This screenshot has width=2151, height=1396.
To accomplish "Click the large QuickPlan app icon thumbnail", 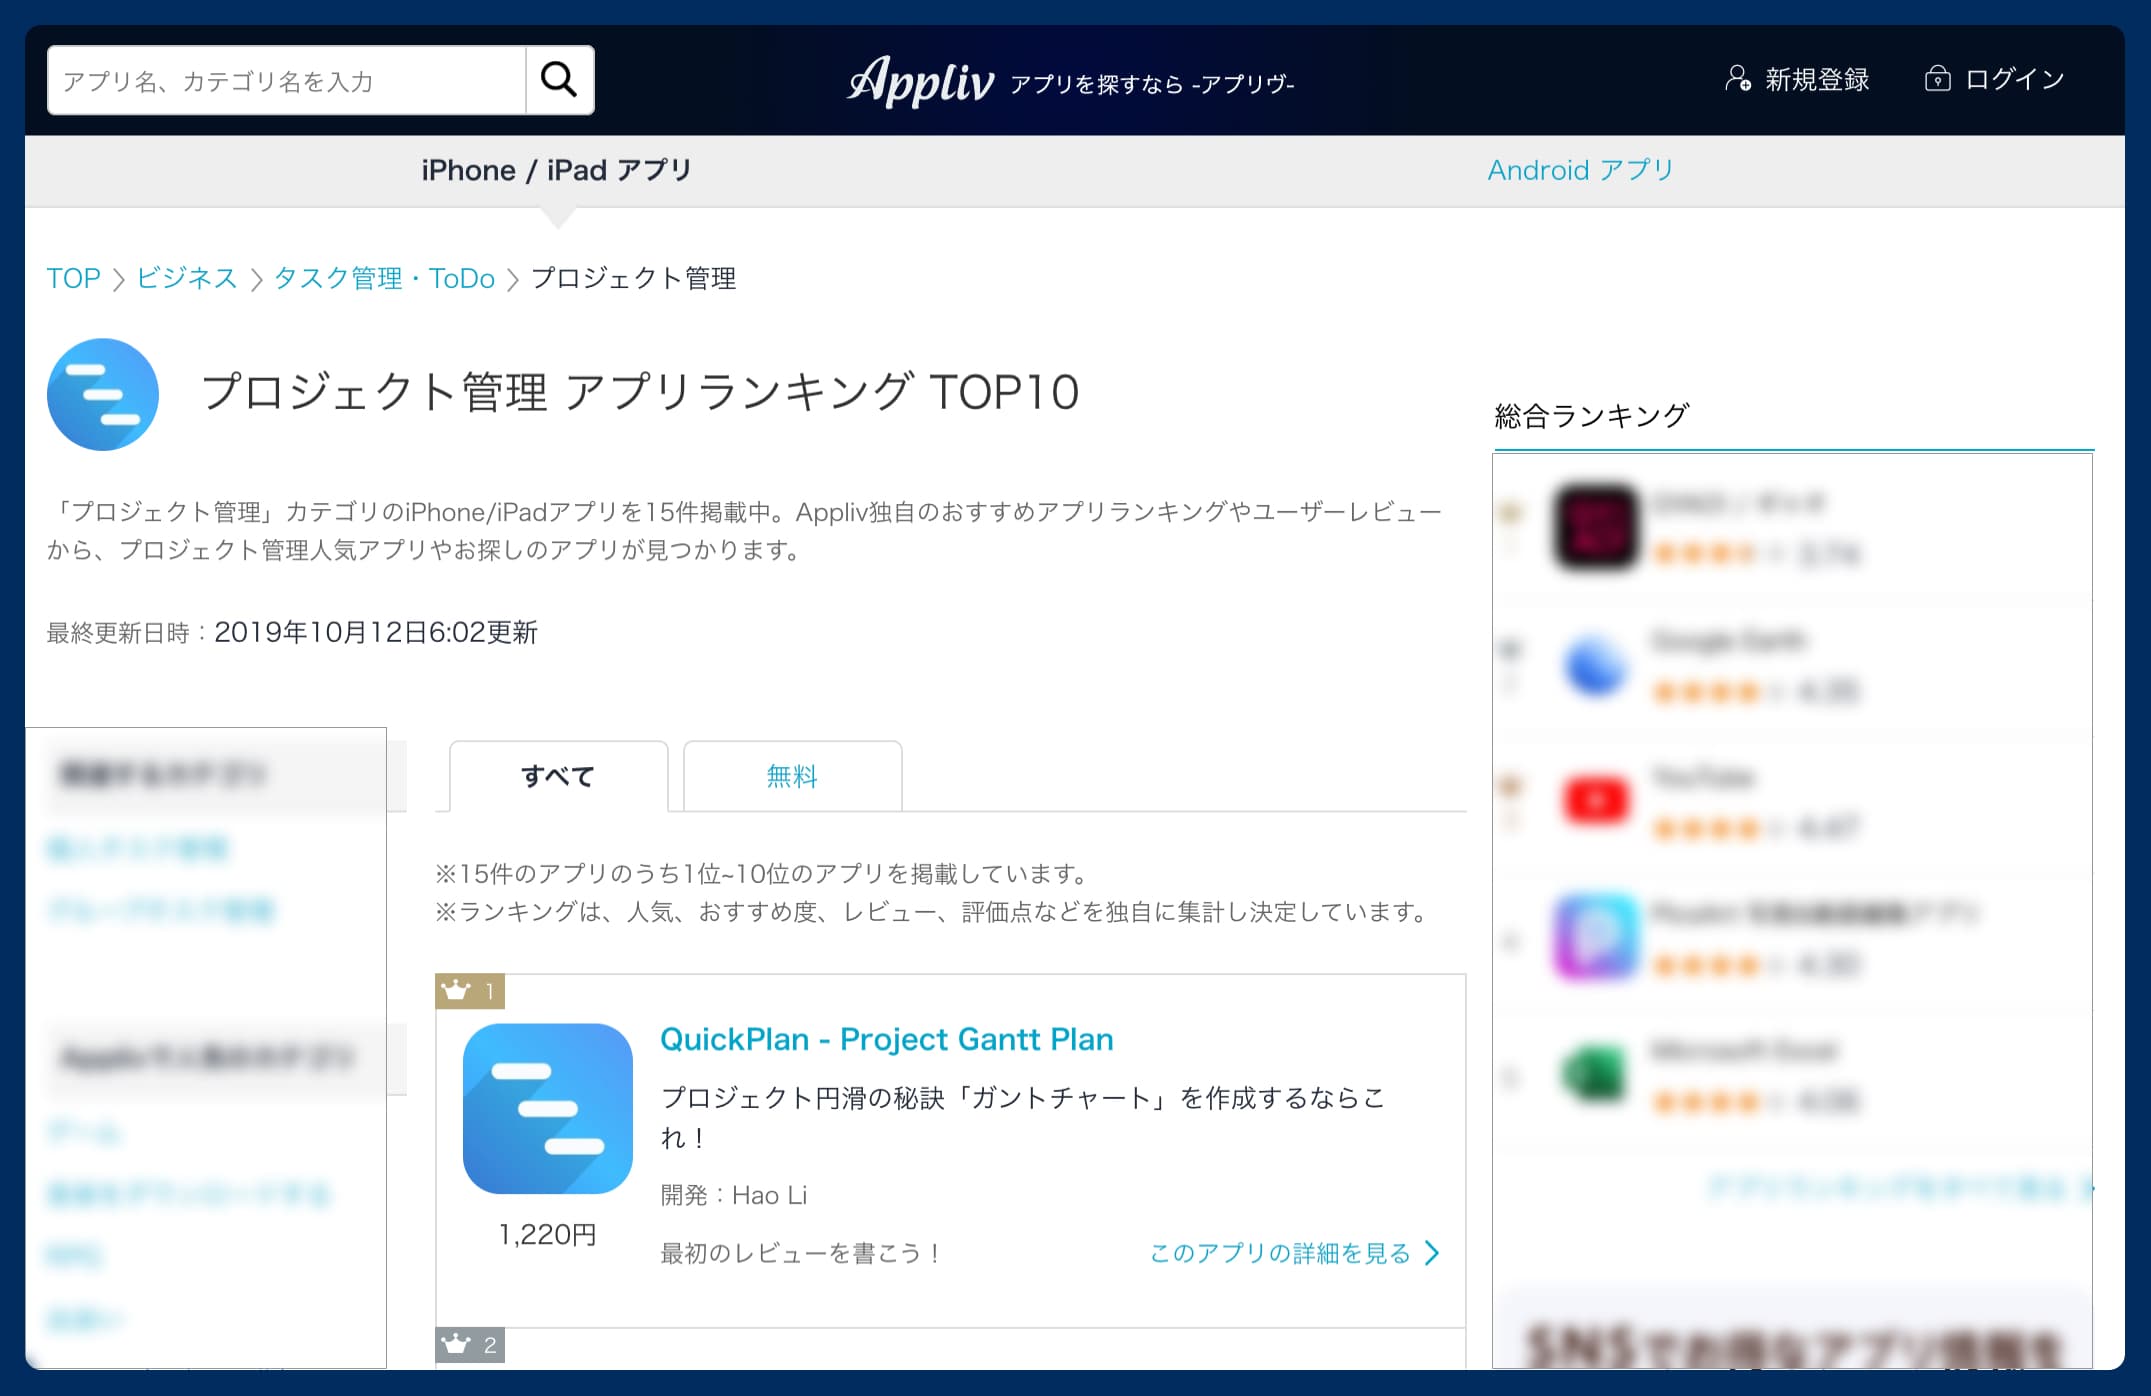I will [547, 1108].
